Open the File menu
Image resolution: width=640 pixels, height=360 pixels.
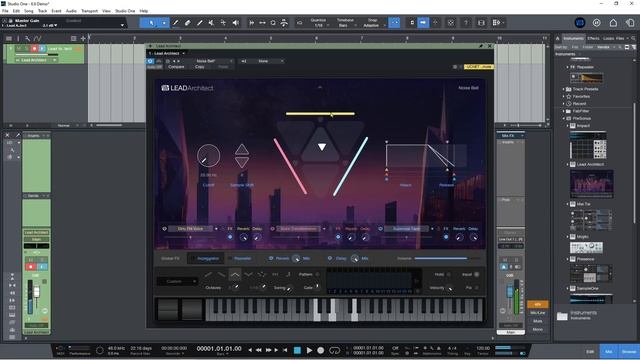[5, 11]
